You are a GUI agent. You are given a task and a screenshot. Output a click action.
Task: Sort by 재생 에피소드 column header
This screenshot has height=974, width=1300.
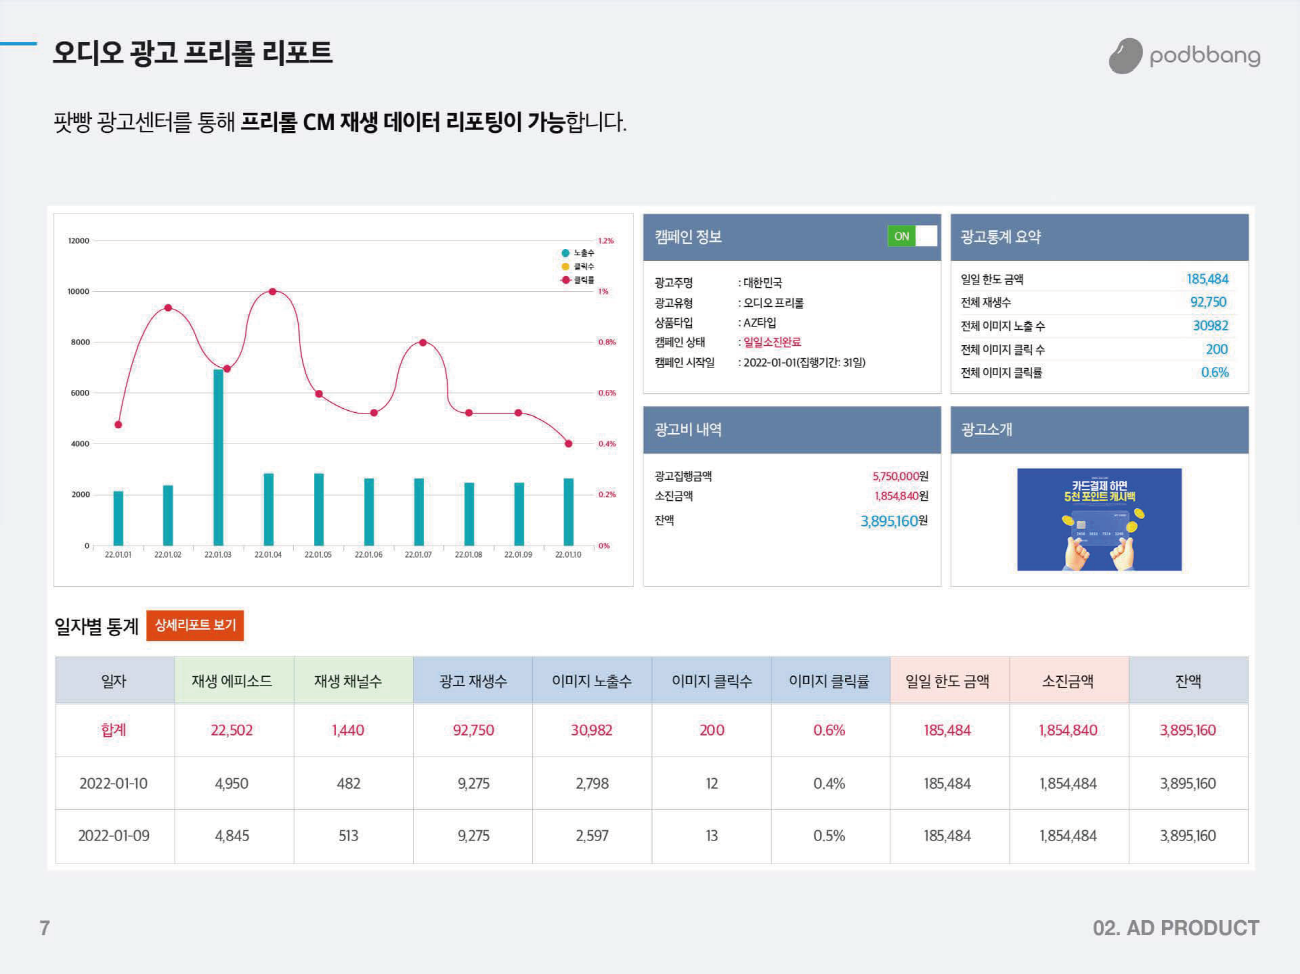(x=232, y=681)
